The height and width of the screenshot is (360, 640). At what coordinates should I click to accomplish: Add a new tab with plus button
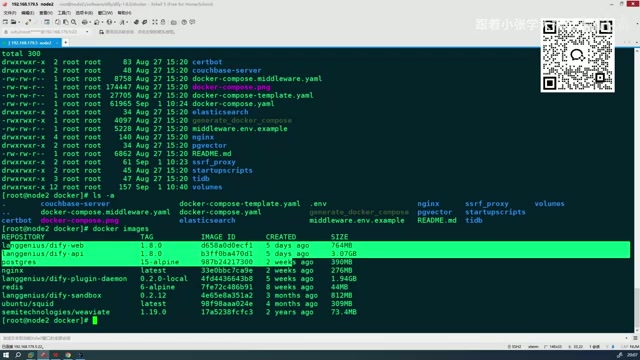(x=66, y=42)
